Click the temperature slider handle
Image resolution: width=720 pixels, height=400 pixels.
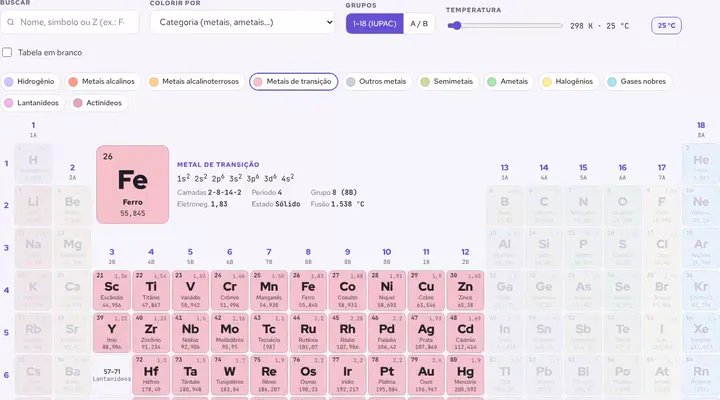click(455, 26)
